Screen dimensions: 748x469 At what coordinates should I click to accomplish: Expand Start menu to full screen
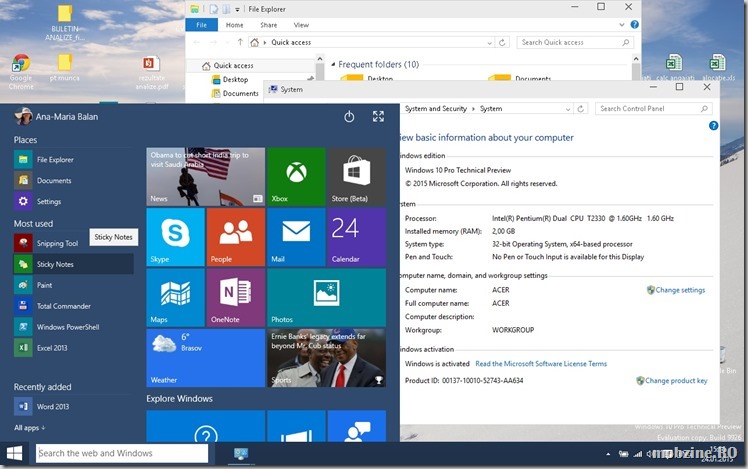378,116
